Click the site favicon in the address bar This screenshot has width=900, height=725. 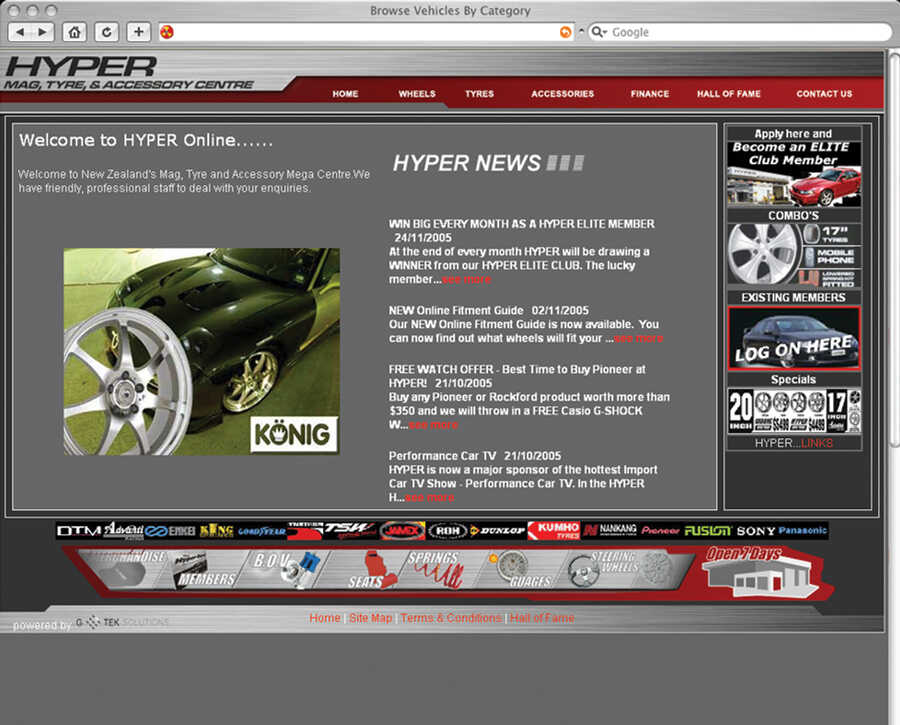(x=166, y=32)
